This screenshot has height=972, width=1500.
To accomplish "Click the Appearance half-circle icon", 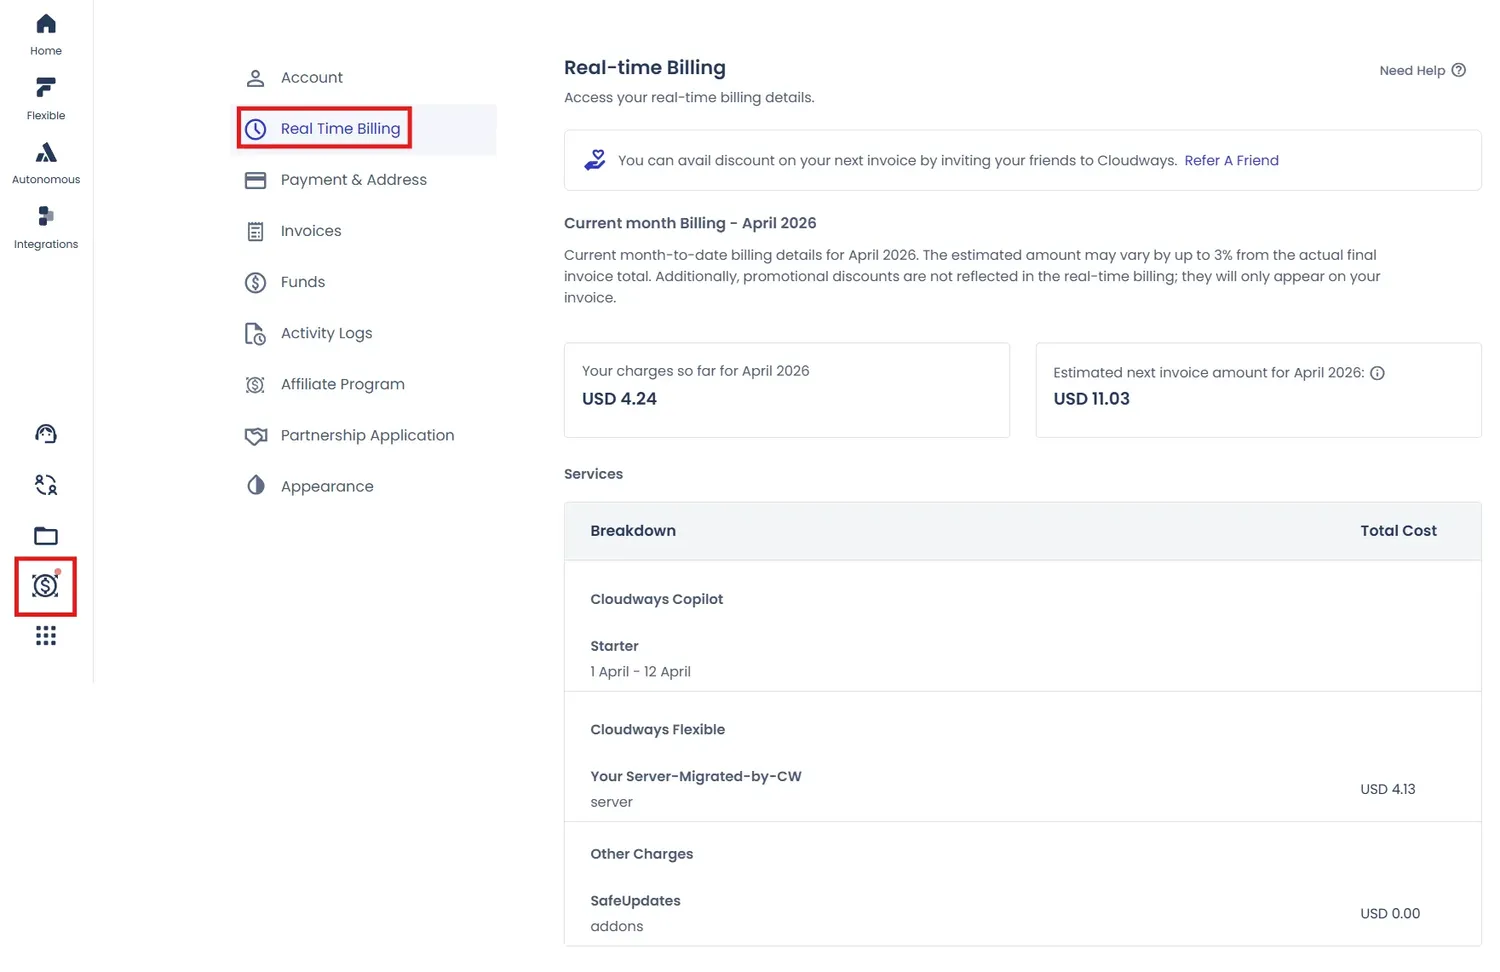I will pos(256,486).
